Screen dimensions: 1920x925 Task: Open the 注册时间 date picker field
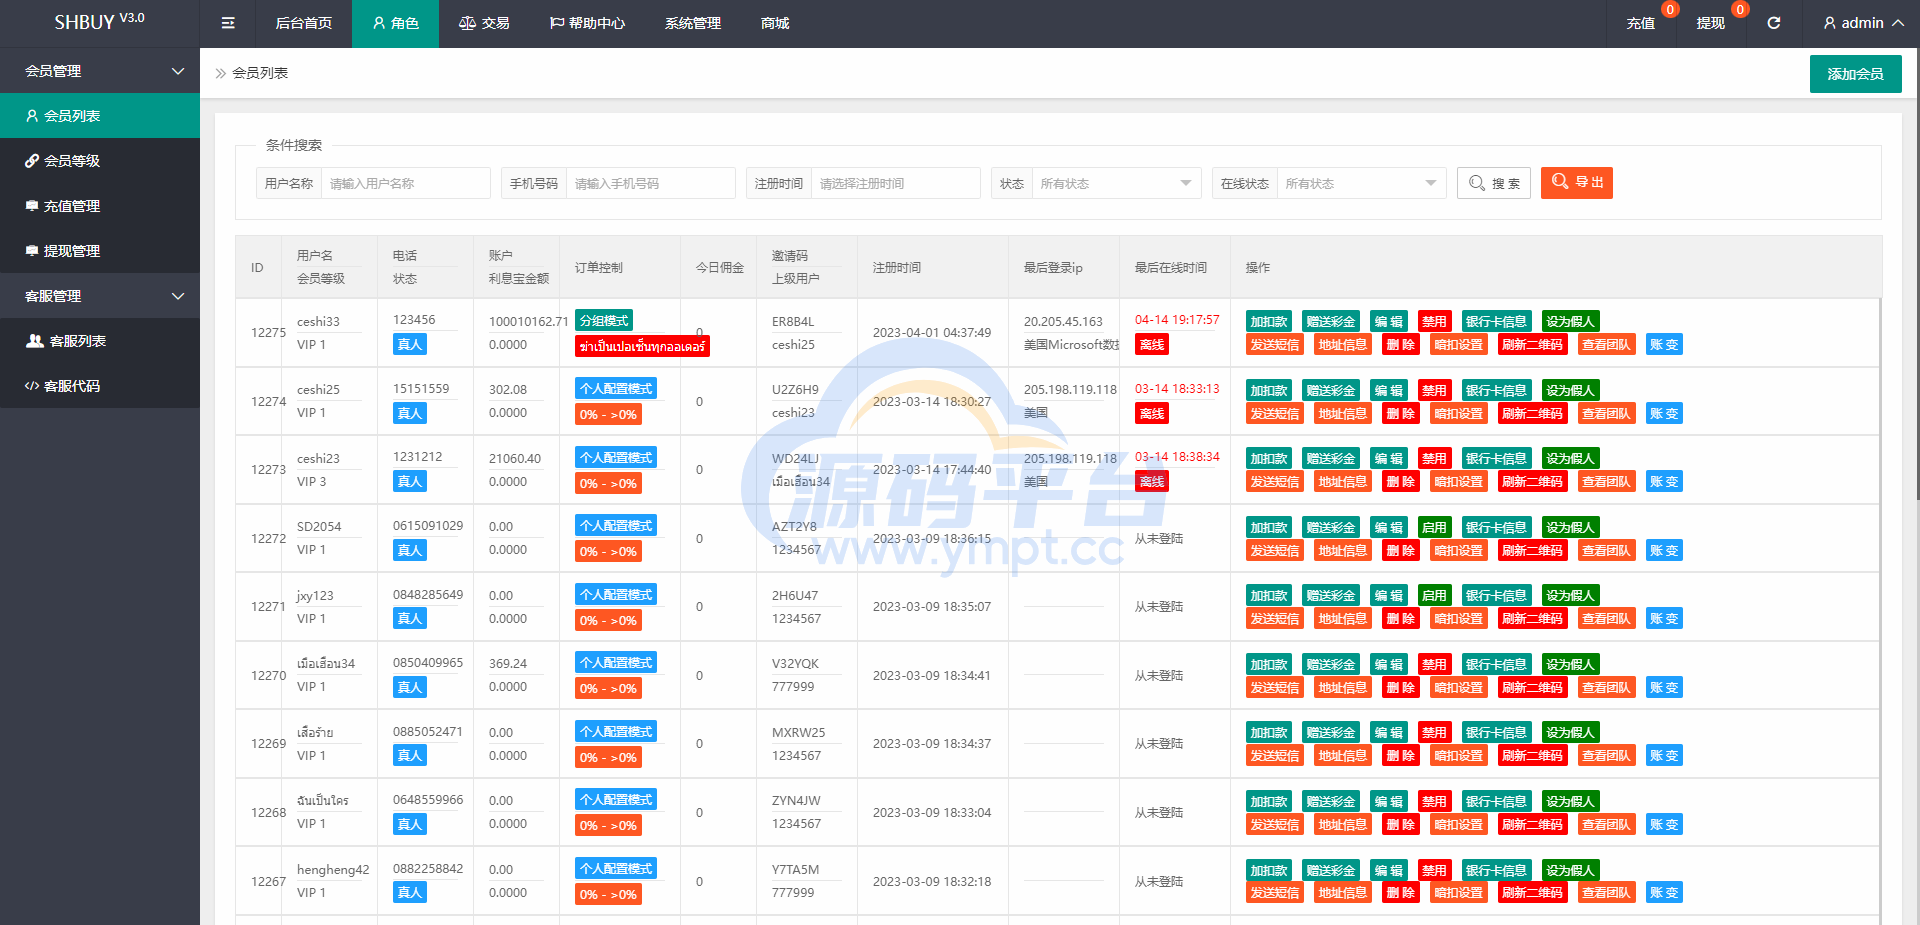pos(895,183)
